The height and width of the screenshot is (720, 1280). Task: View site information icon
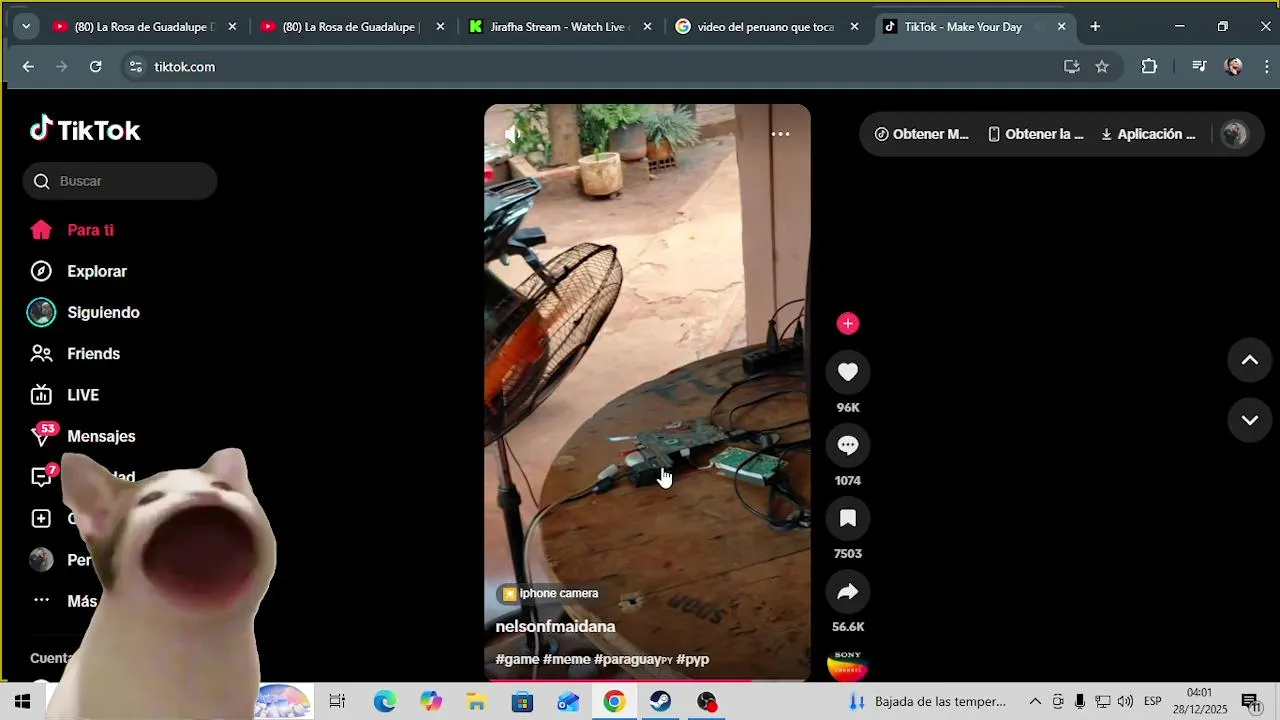click(135, 67)
